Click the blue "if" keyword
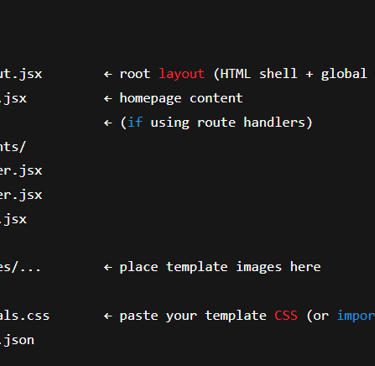The height and width of the screenshot is (366, 375). (x=135, y=122)
